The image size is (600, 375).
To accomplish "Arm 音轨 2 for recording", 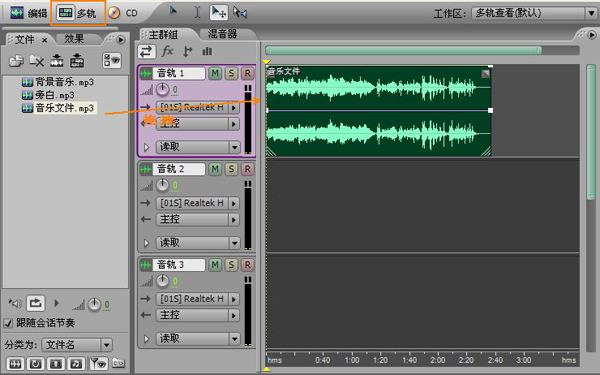I will 248,169.
